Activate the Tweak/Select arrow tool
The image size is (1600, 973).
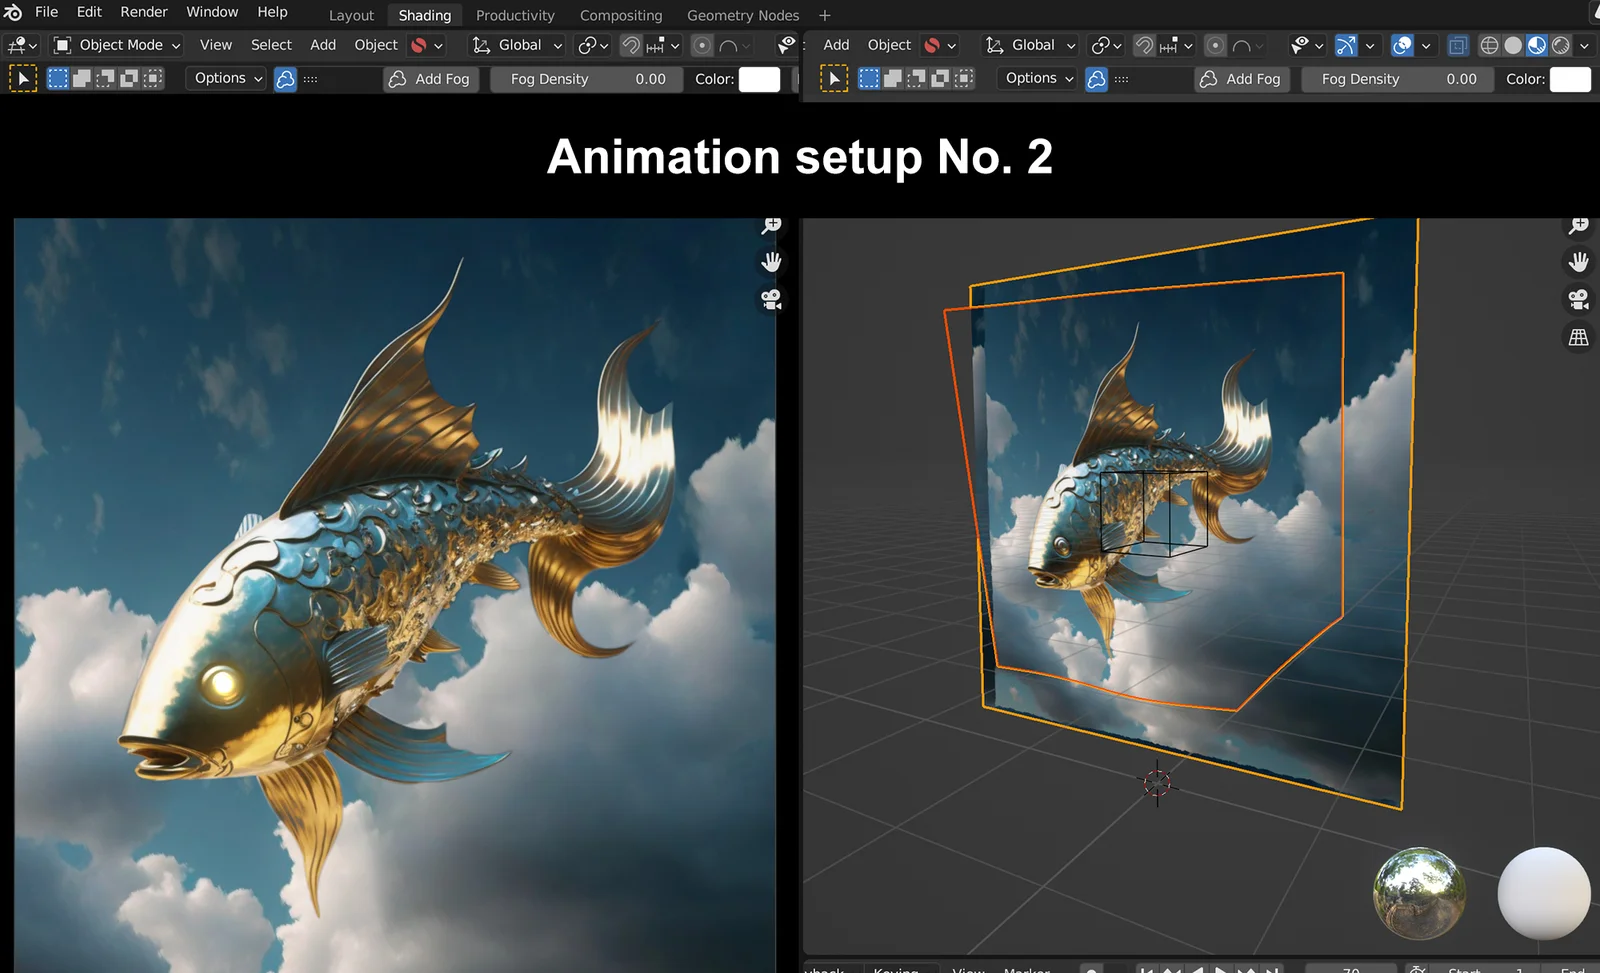click(x=22, y=78)
